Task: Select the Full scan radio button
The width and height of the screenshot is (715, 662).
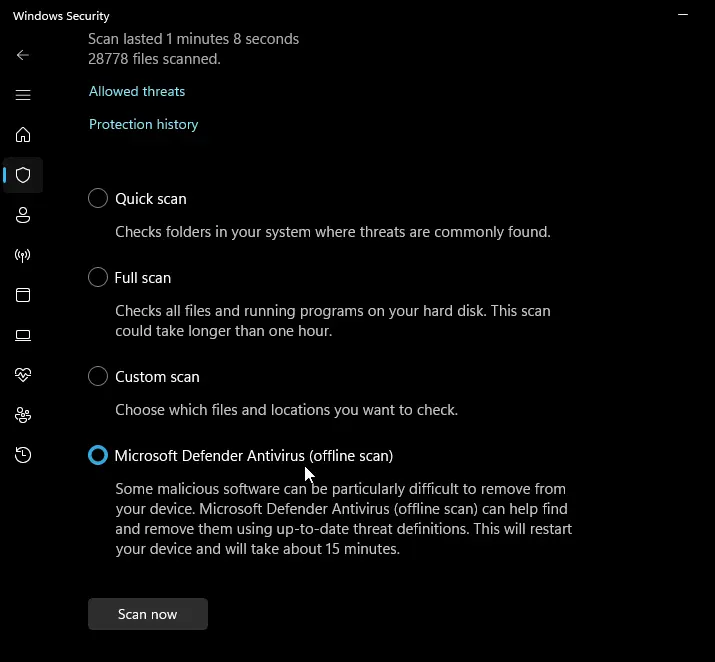Action: pyautogui.click(x=98, y=277)
